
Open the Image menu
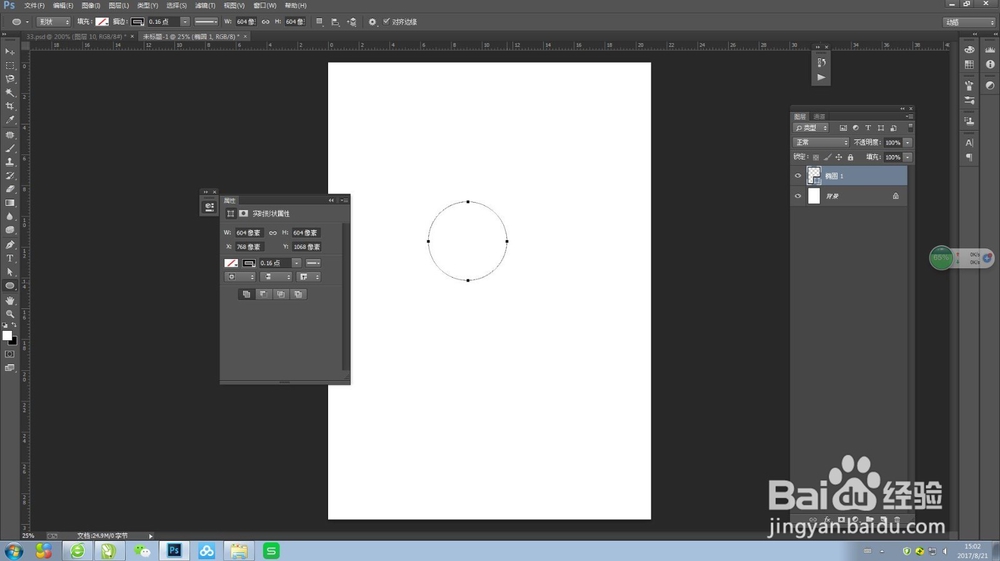coord(91,5)
